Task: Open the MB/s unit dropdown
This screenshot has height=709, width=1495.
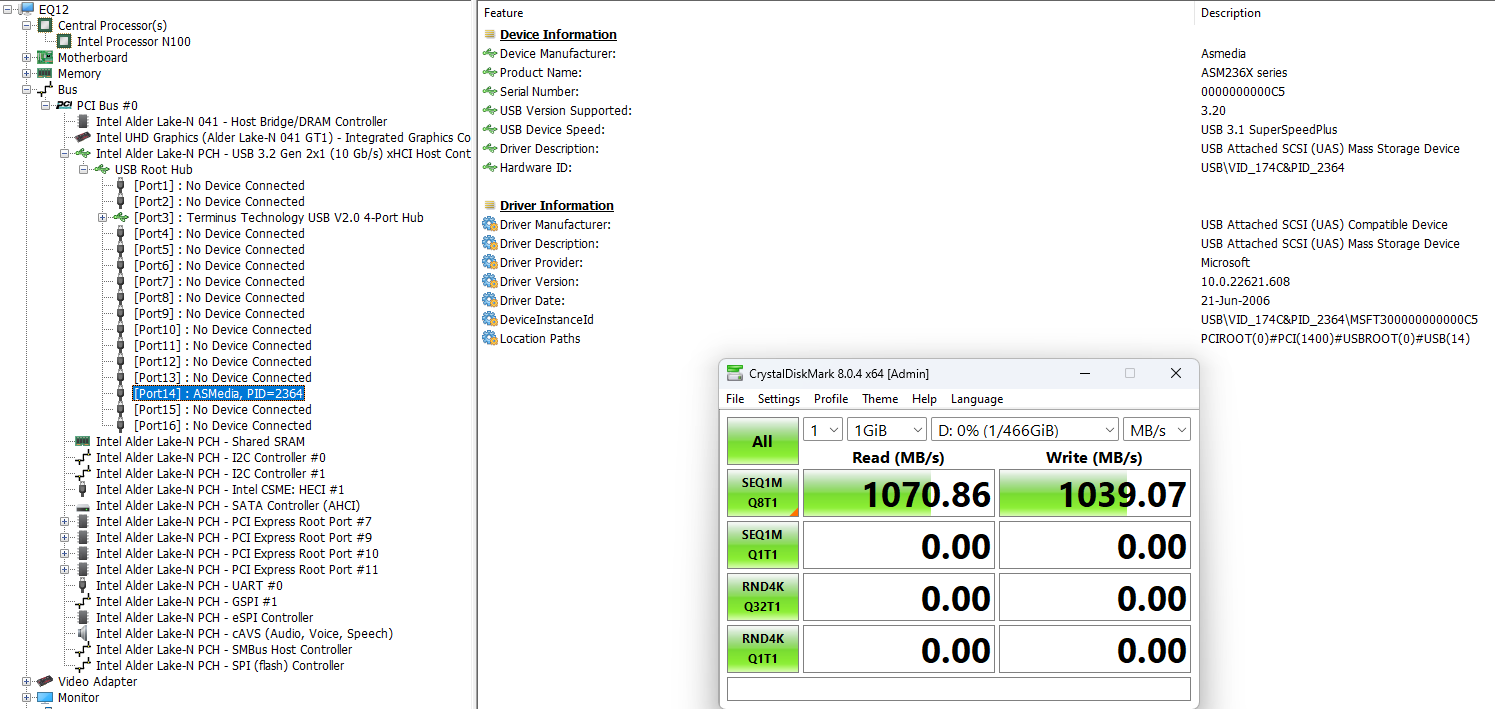Action: 1157,429
